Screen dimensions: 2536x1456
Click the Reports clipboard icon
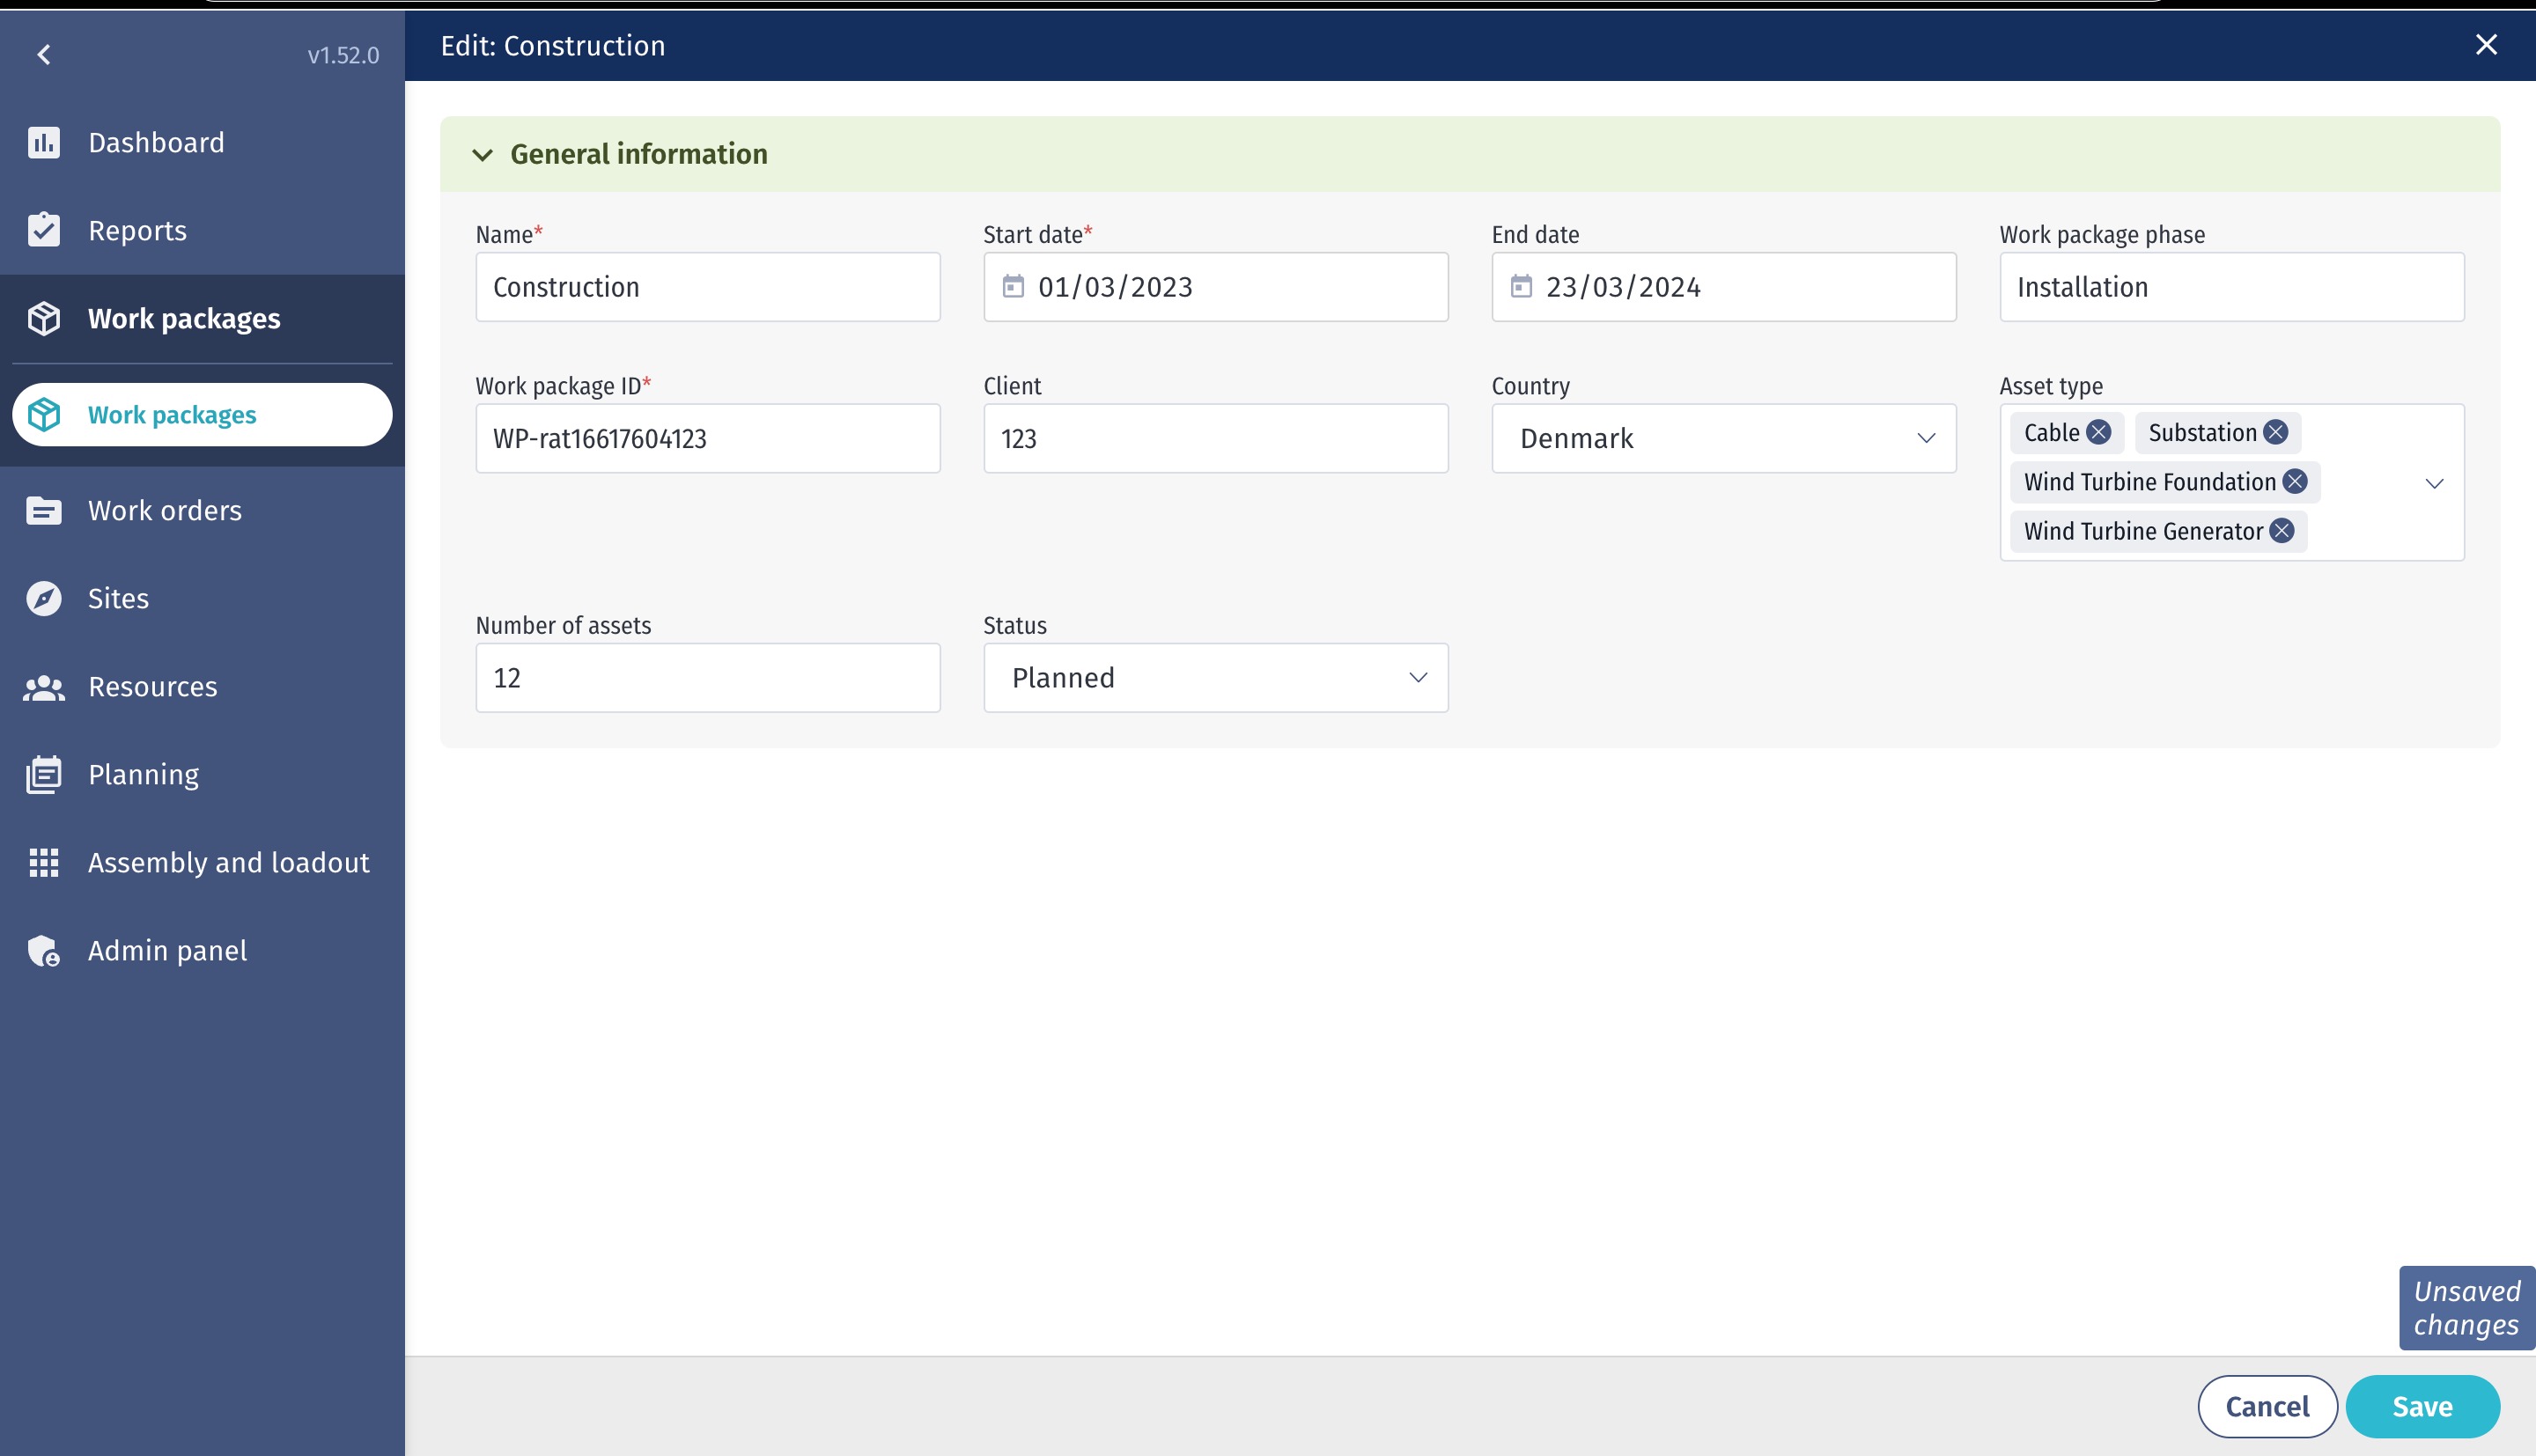point(44,230)
